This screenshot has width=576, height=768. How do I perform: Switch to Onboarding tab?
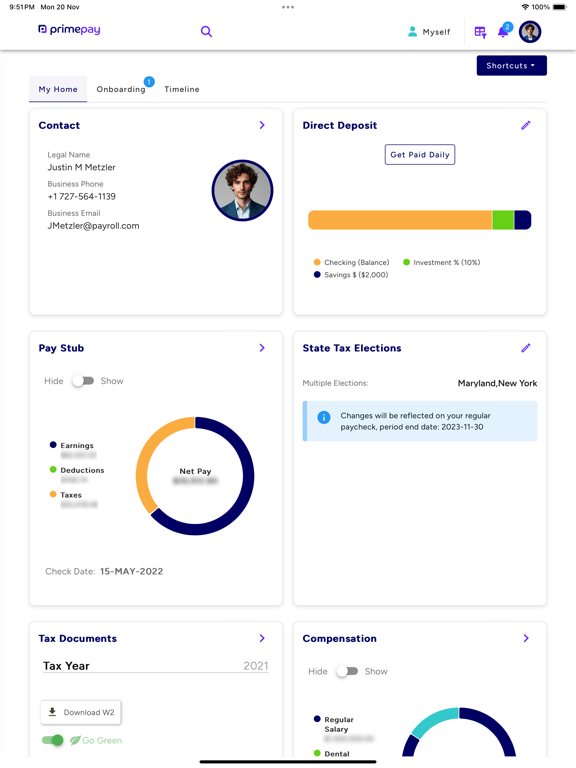(x=120, y=89)
